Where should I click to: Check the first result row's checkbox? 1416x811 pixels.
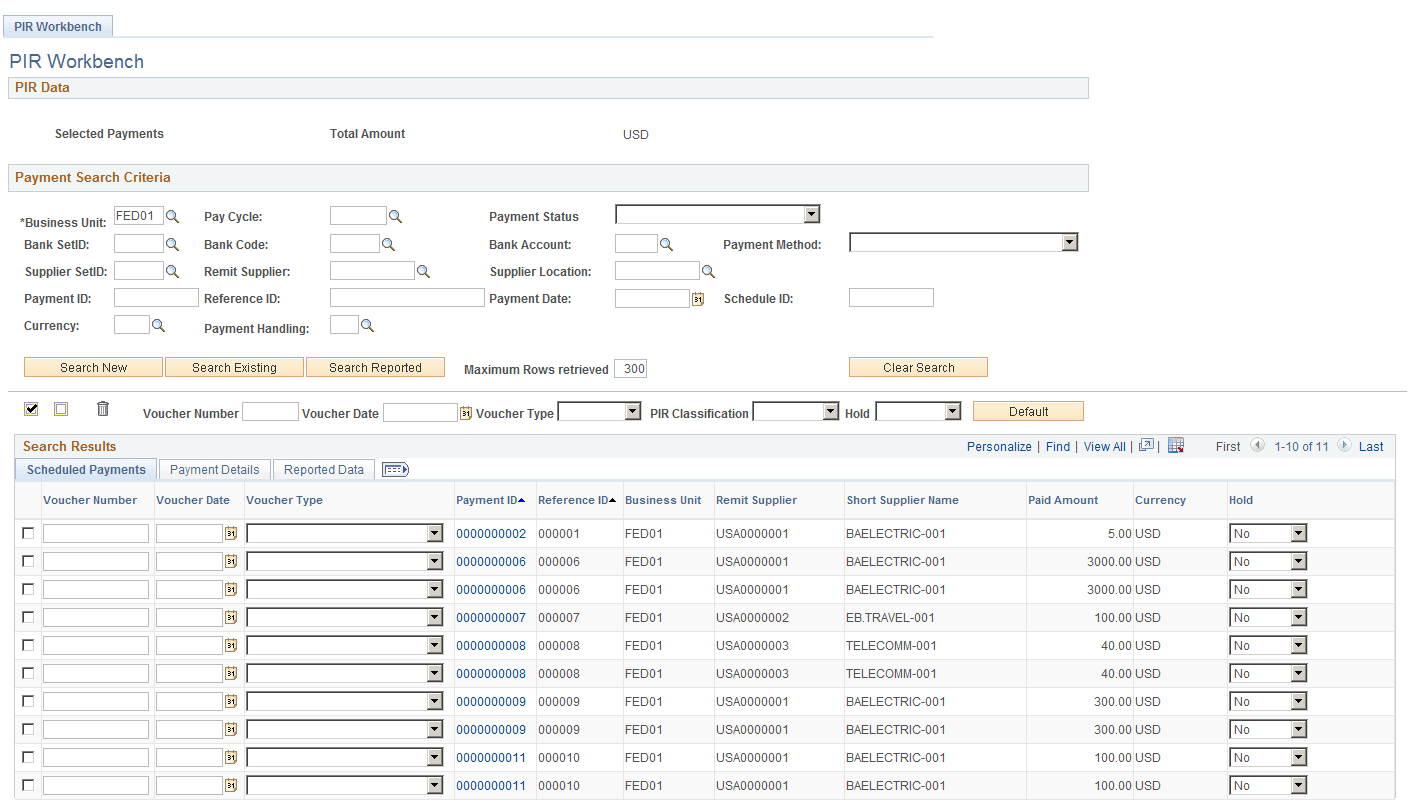[x=27, y=533]
